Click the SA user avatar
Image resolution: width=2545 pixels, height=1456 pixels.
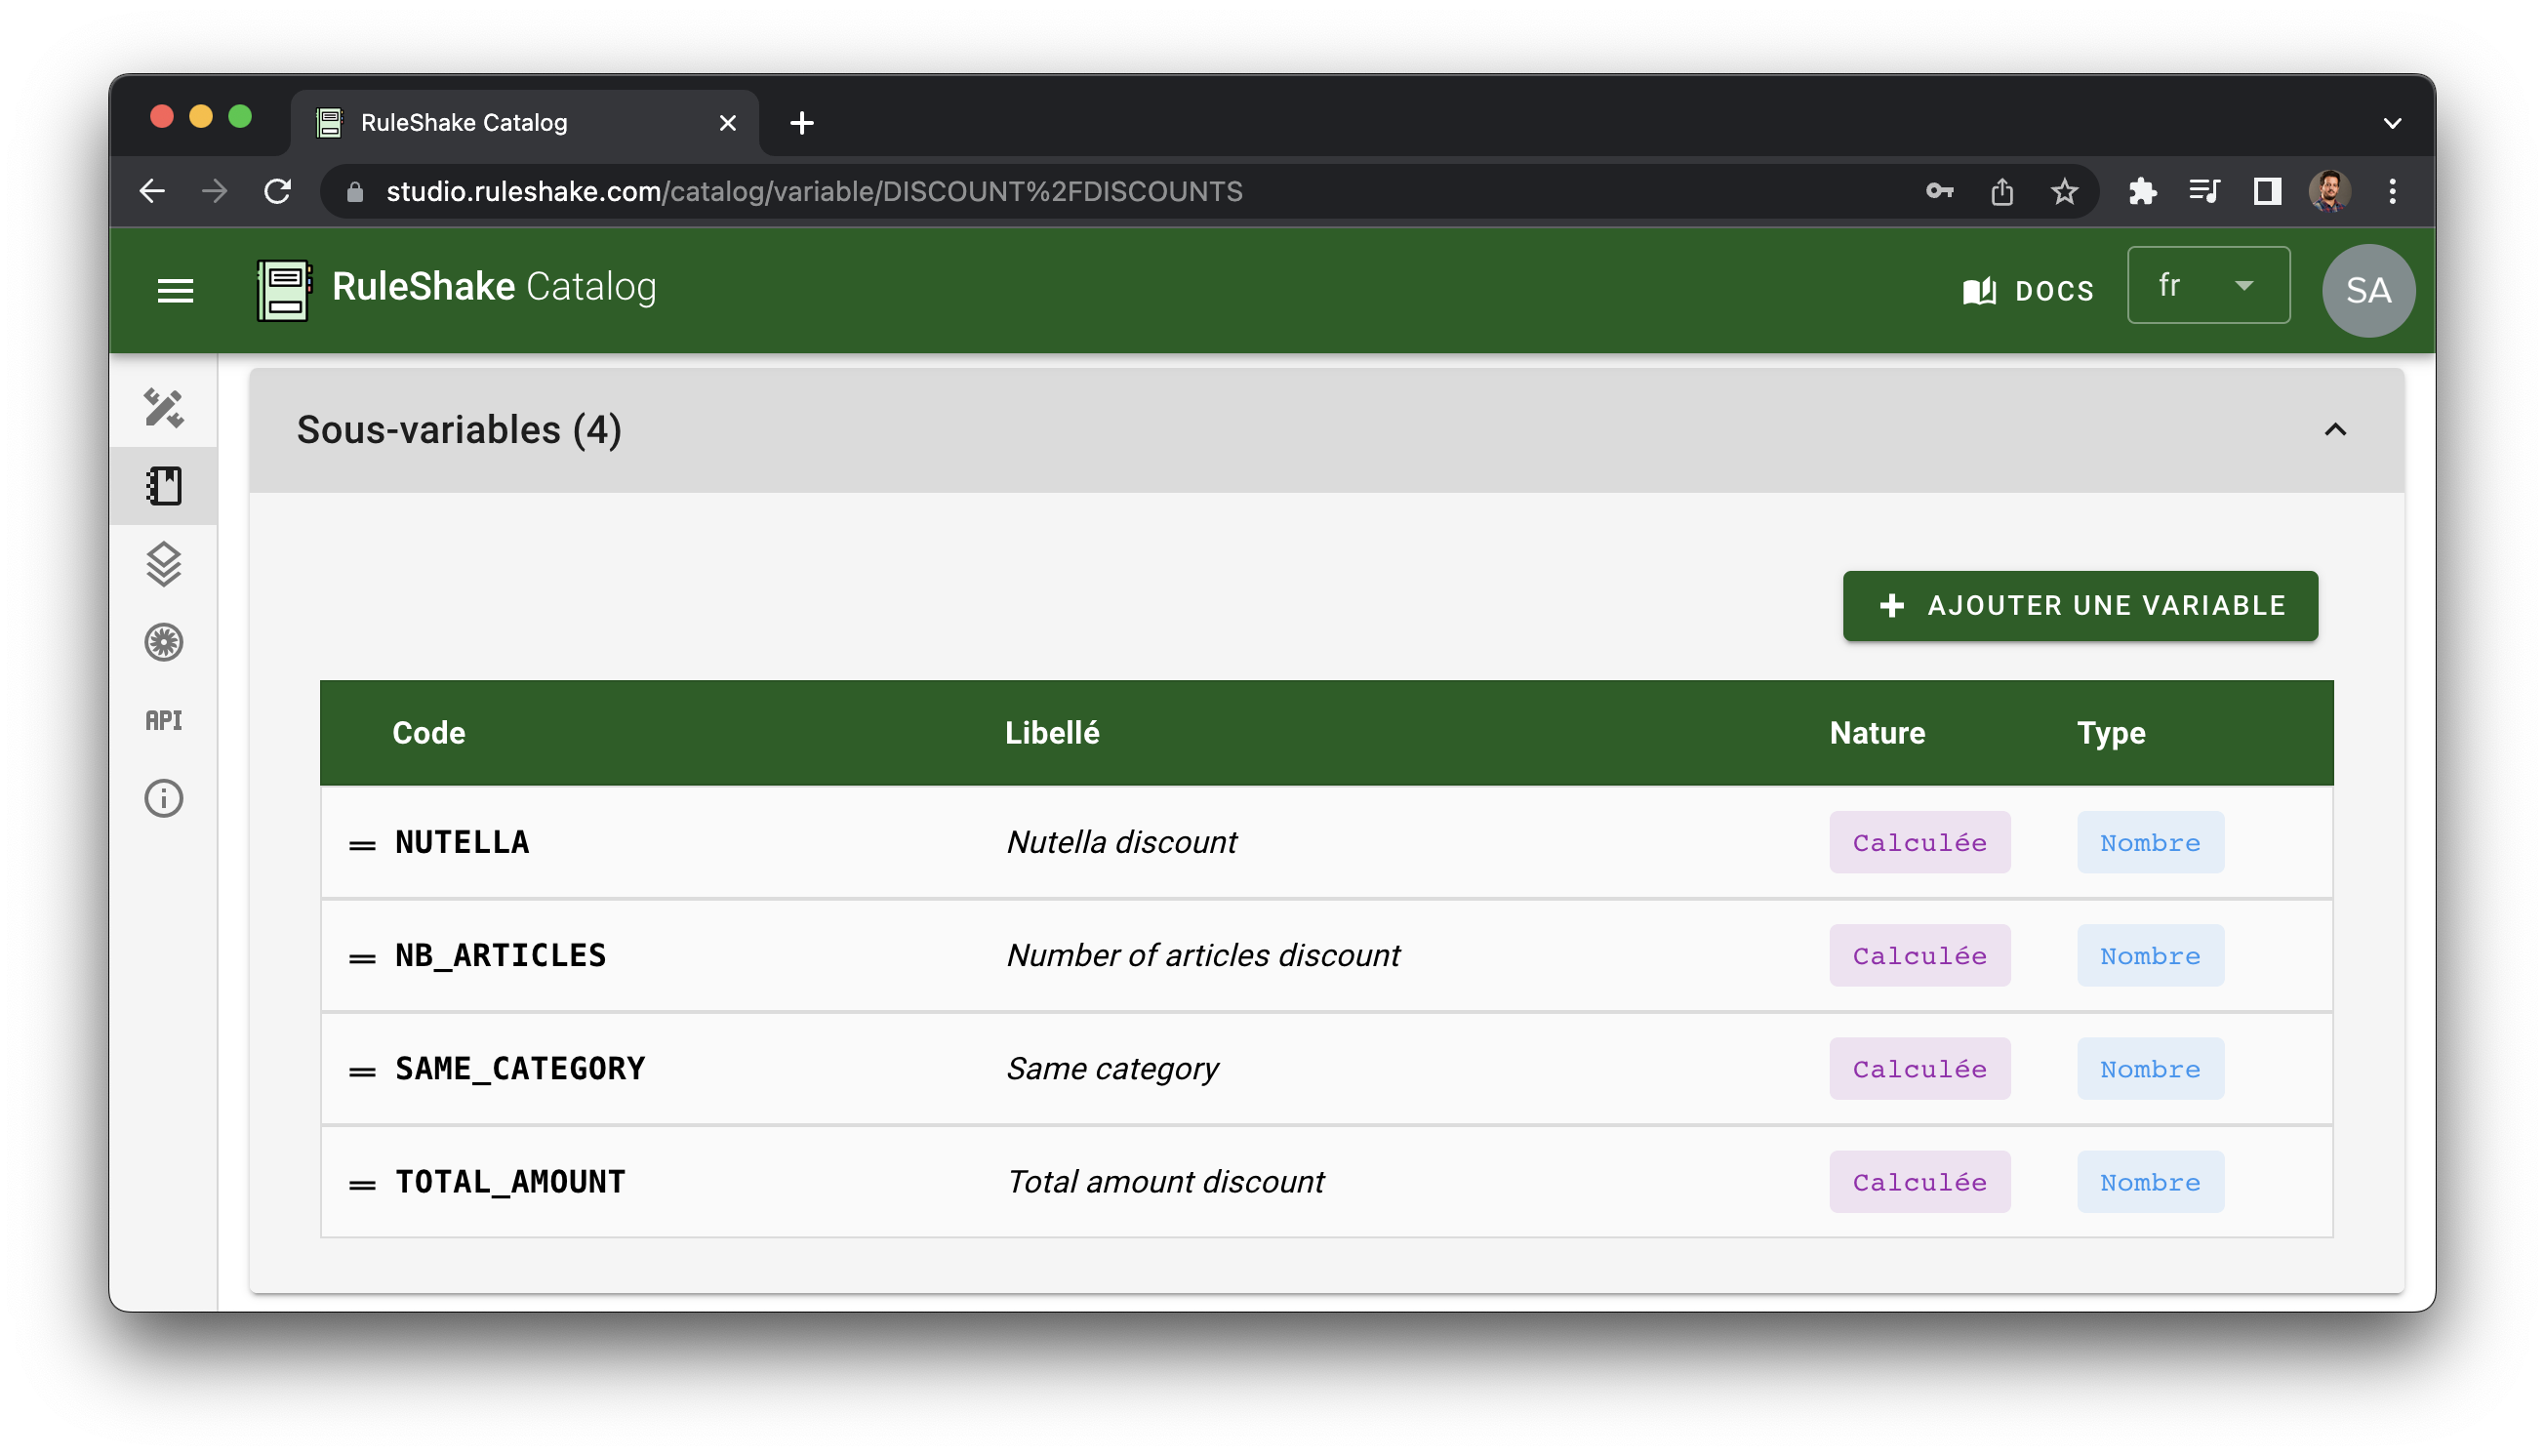2367,290
